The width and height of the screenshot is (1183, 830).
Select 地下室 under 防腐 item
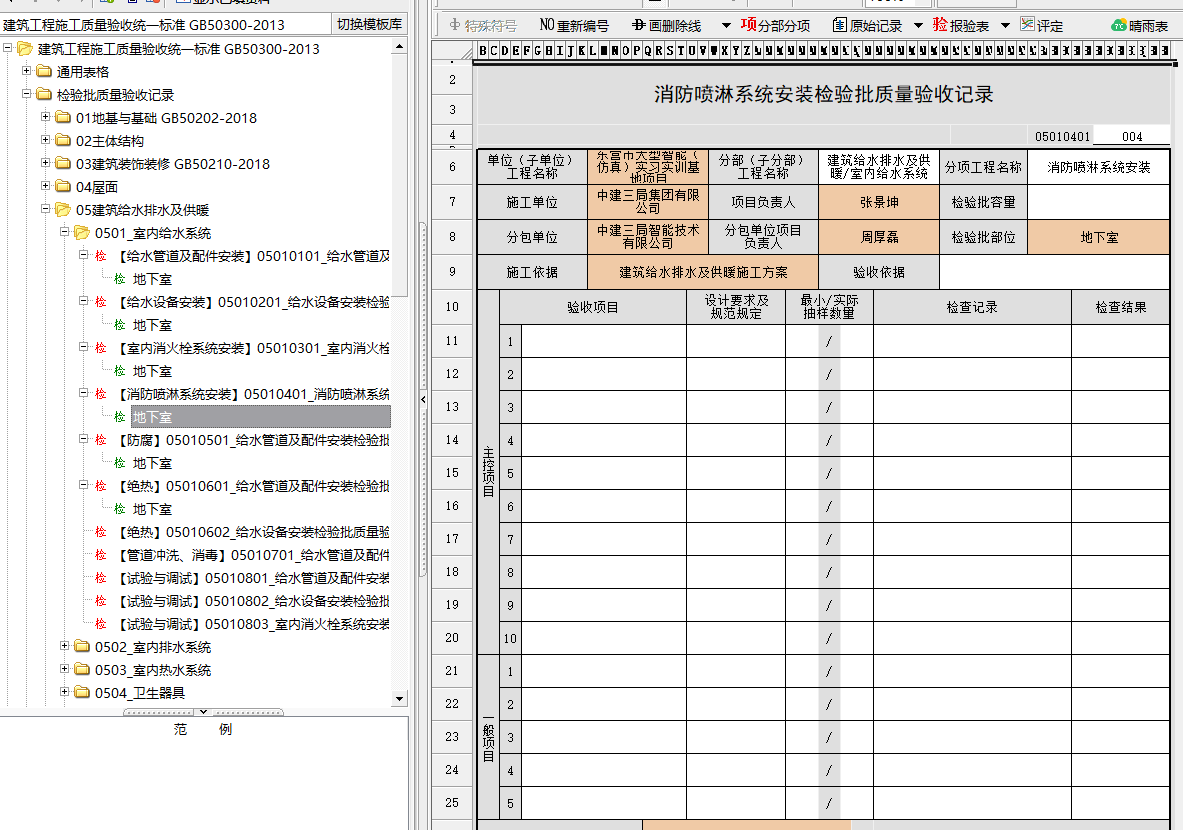pyautogui.click(x=152, y=463)
